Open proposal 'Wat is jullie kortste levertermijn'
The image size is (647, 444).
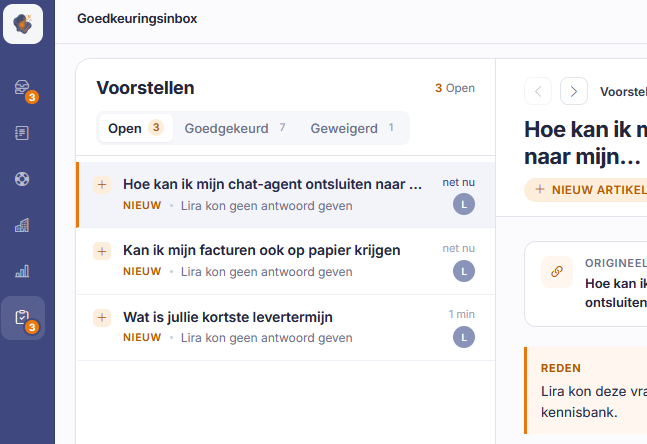click(x=286, y=328)
